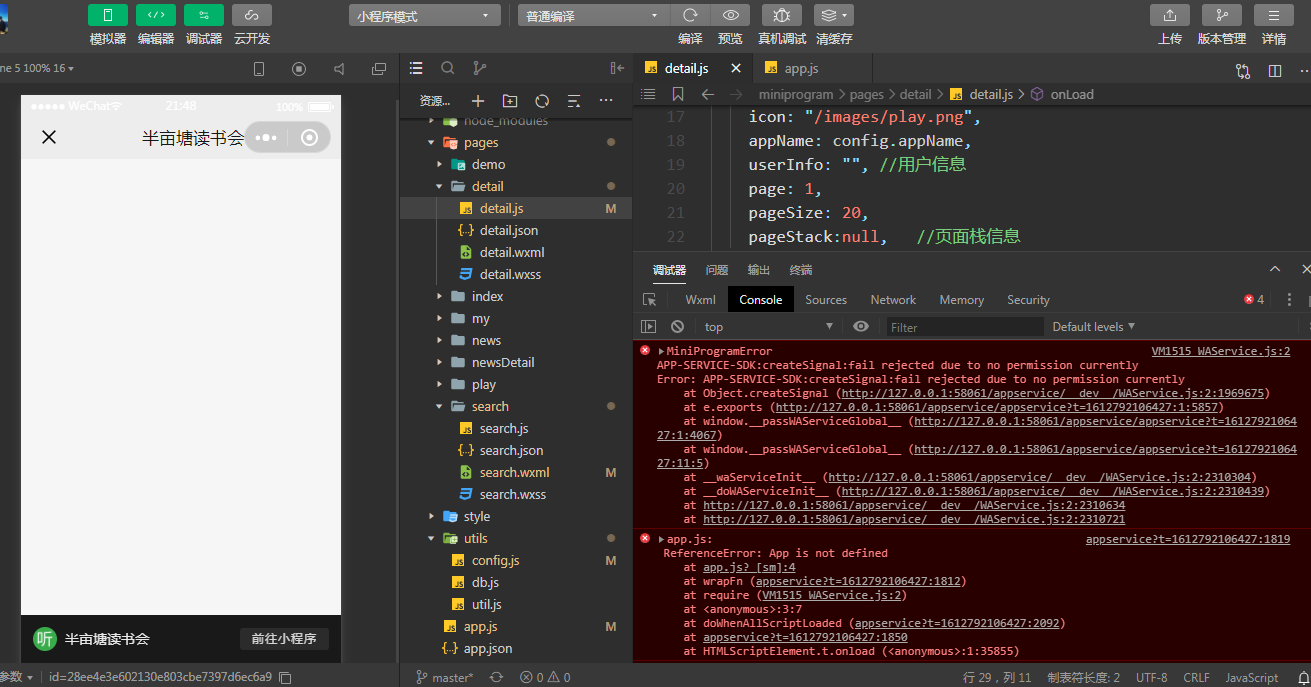Screen dimensions: 1311x687
Task: Switch to the app.js editor tab
Action: [802, 69]
